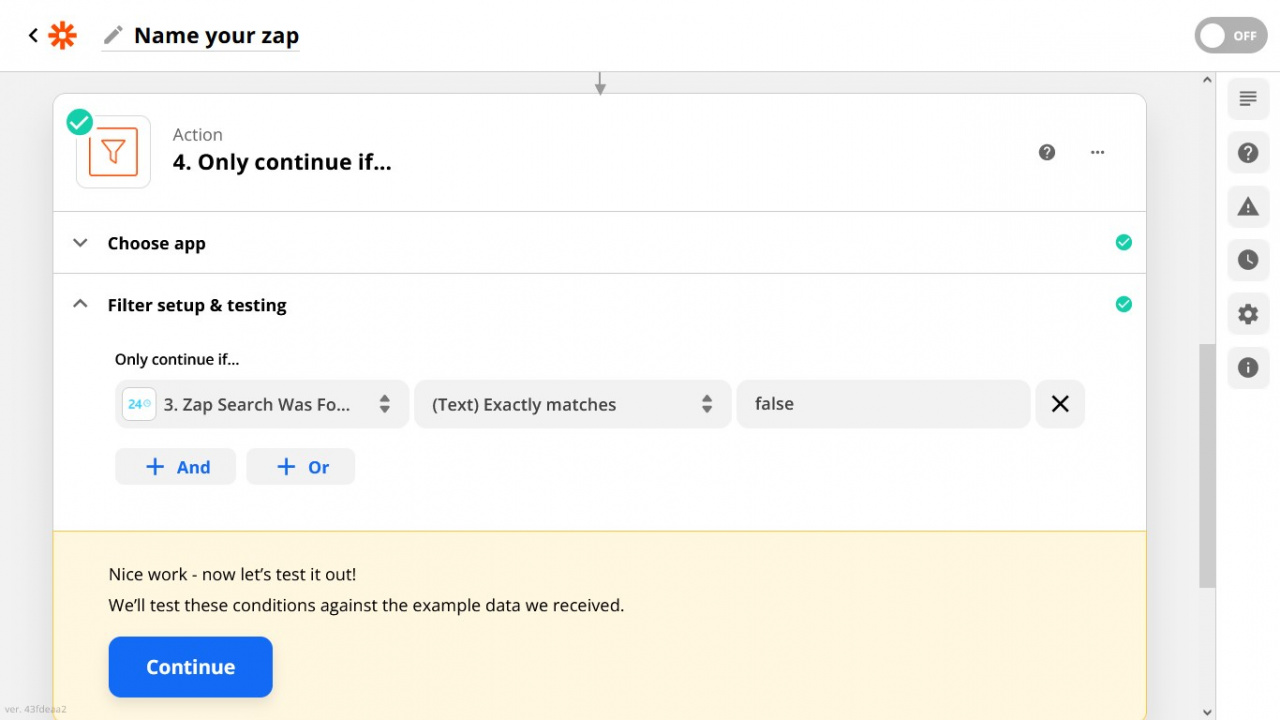The height and width of the screenshot is (720, 1280).
Task: Click the vertical scrollbar thumb
Action: 1207,466
